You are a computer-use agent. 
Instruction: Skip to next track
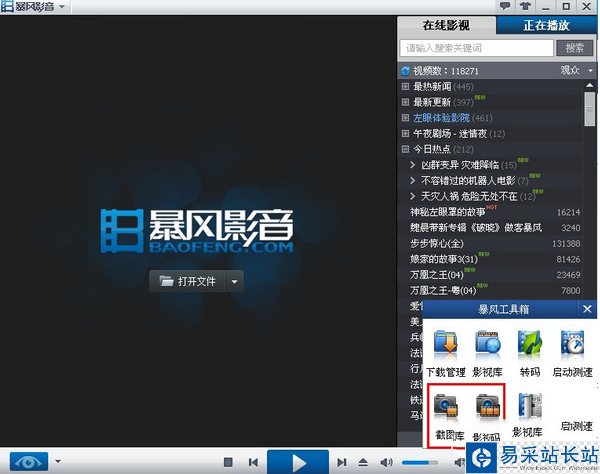tap(342, 462)
